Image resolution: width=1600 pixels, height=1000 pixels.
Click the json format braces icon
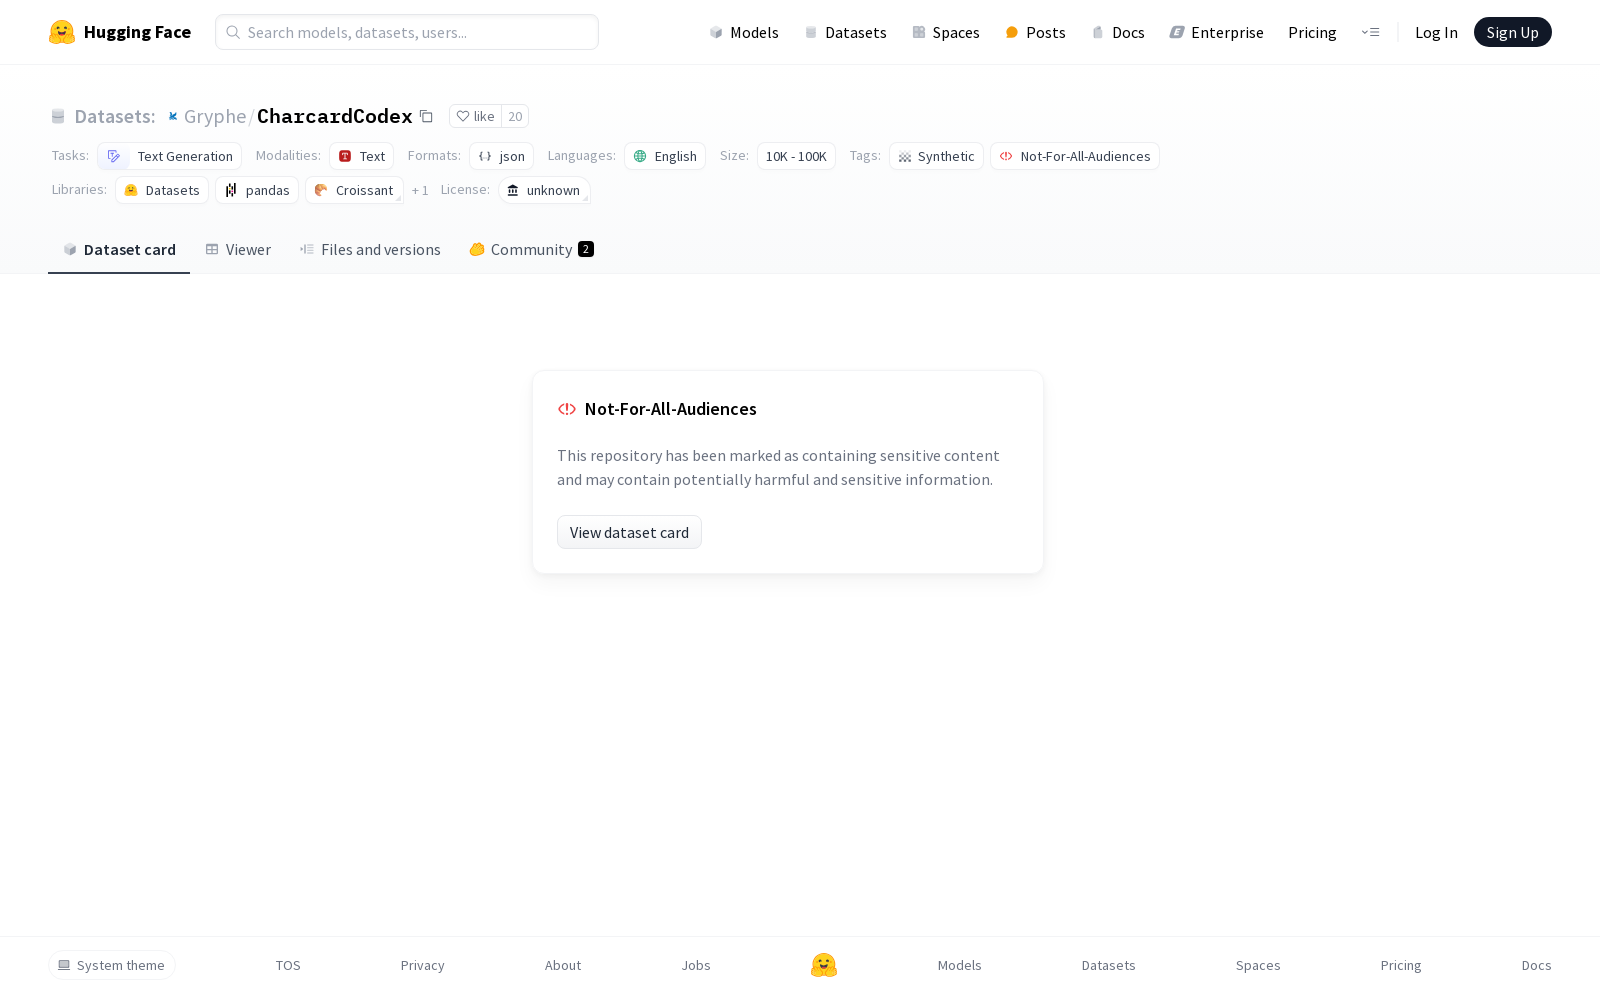485,156
